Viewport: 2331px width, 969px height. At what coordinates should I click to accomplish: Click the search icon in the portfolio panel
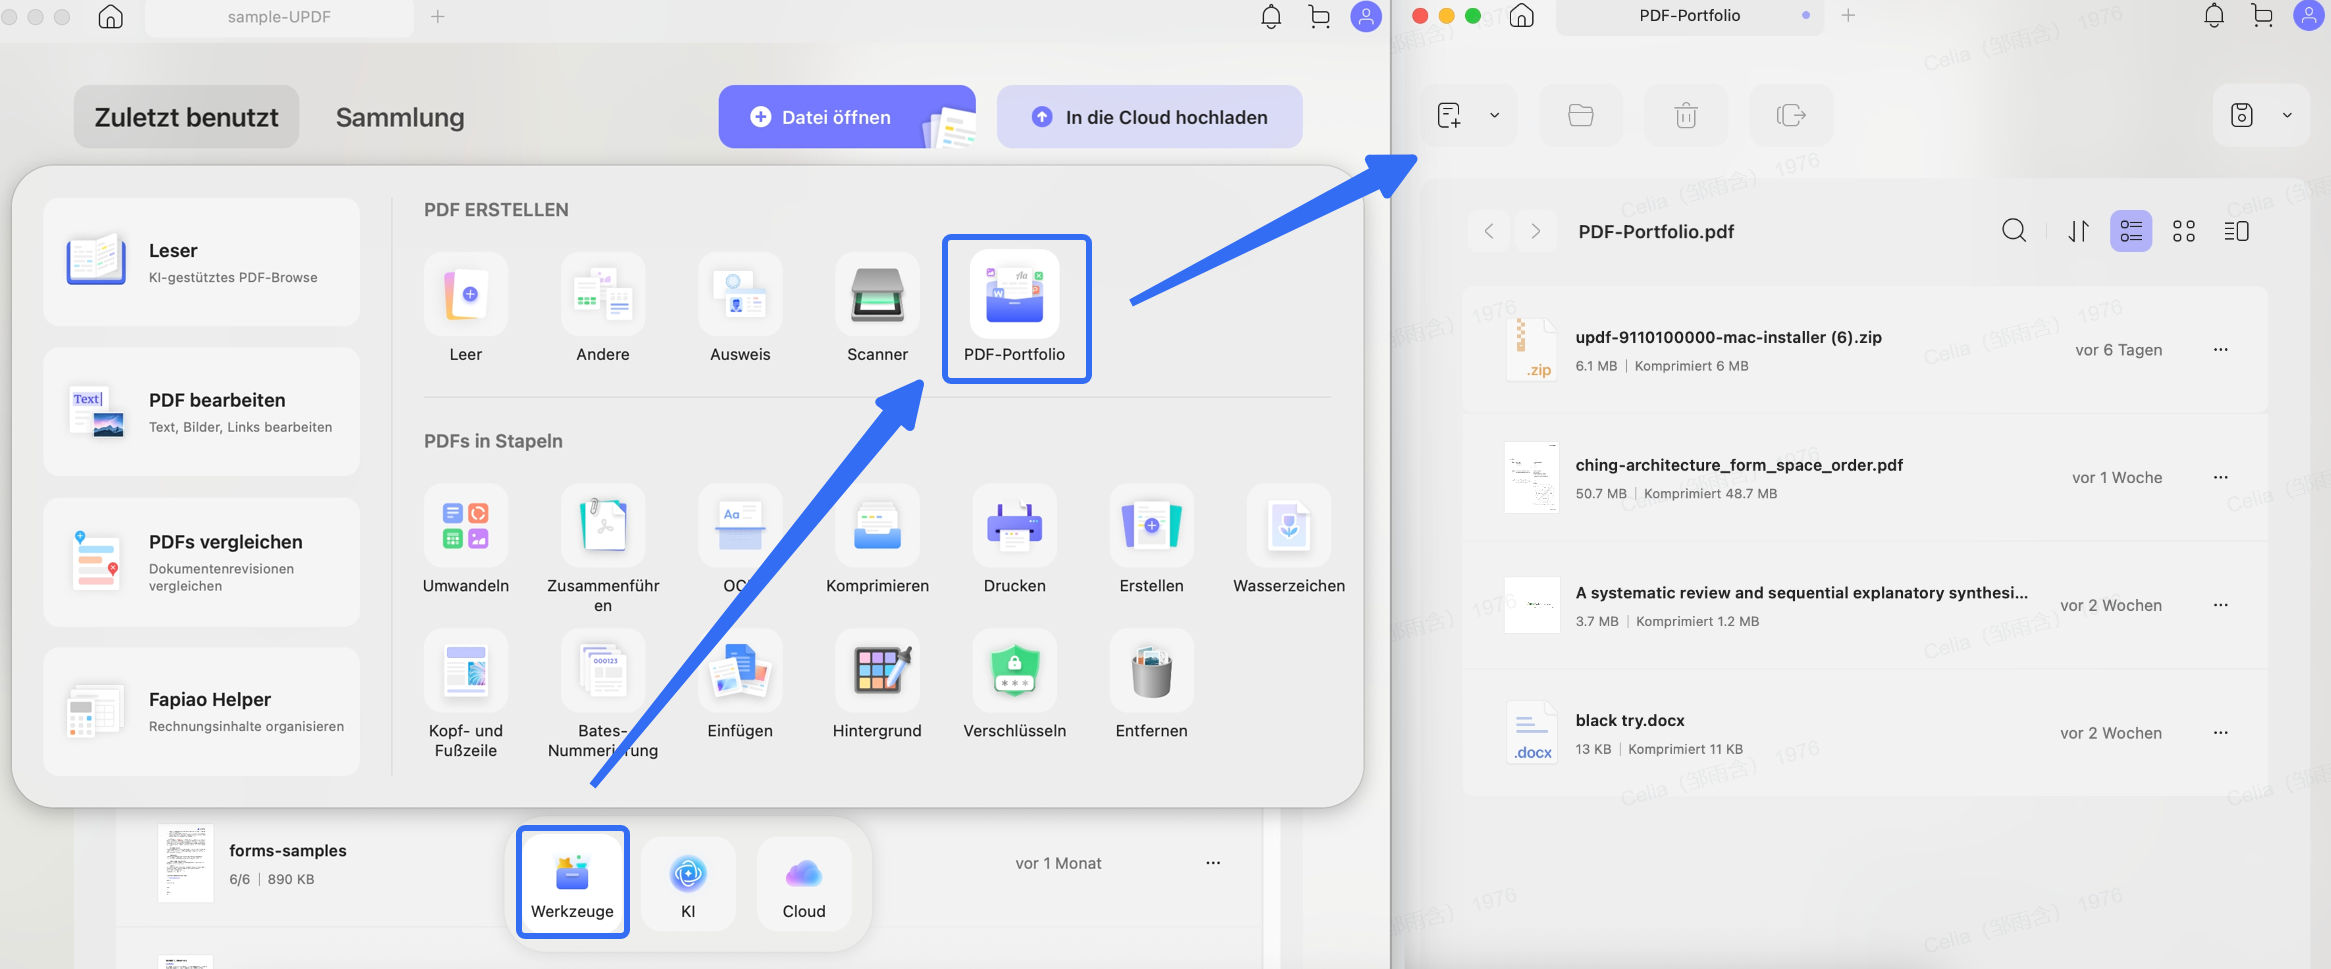(2014, 231)
